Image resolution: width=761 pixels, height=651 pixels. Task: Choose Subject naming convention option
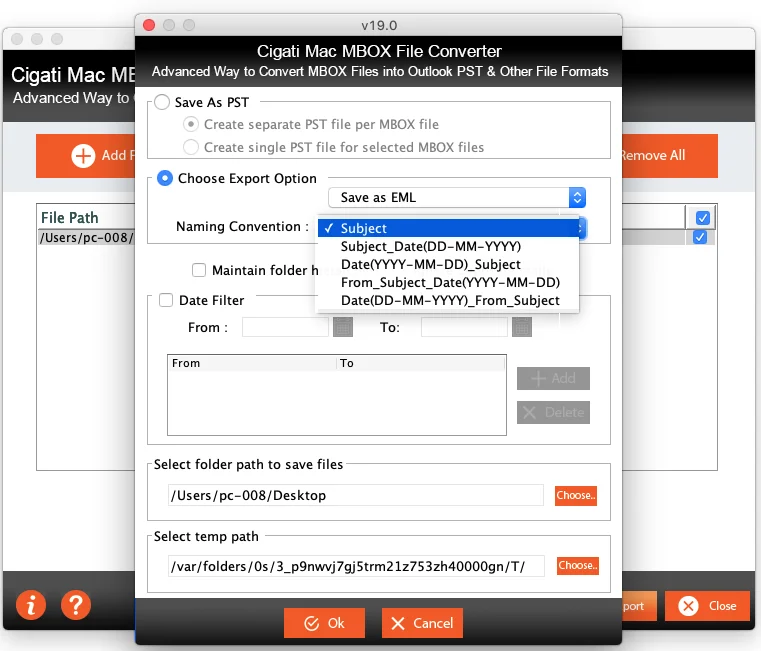(448, 228)
